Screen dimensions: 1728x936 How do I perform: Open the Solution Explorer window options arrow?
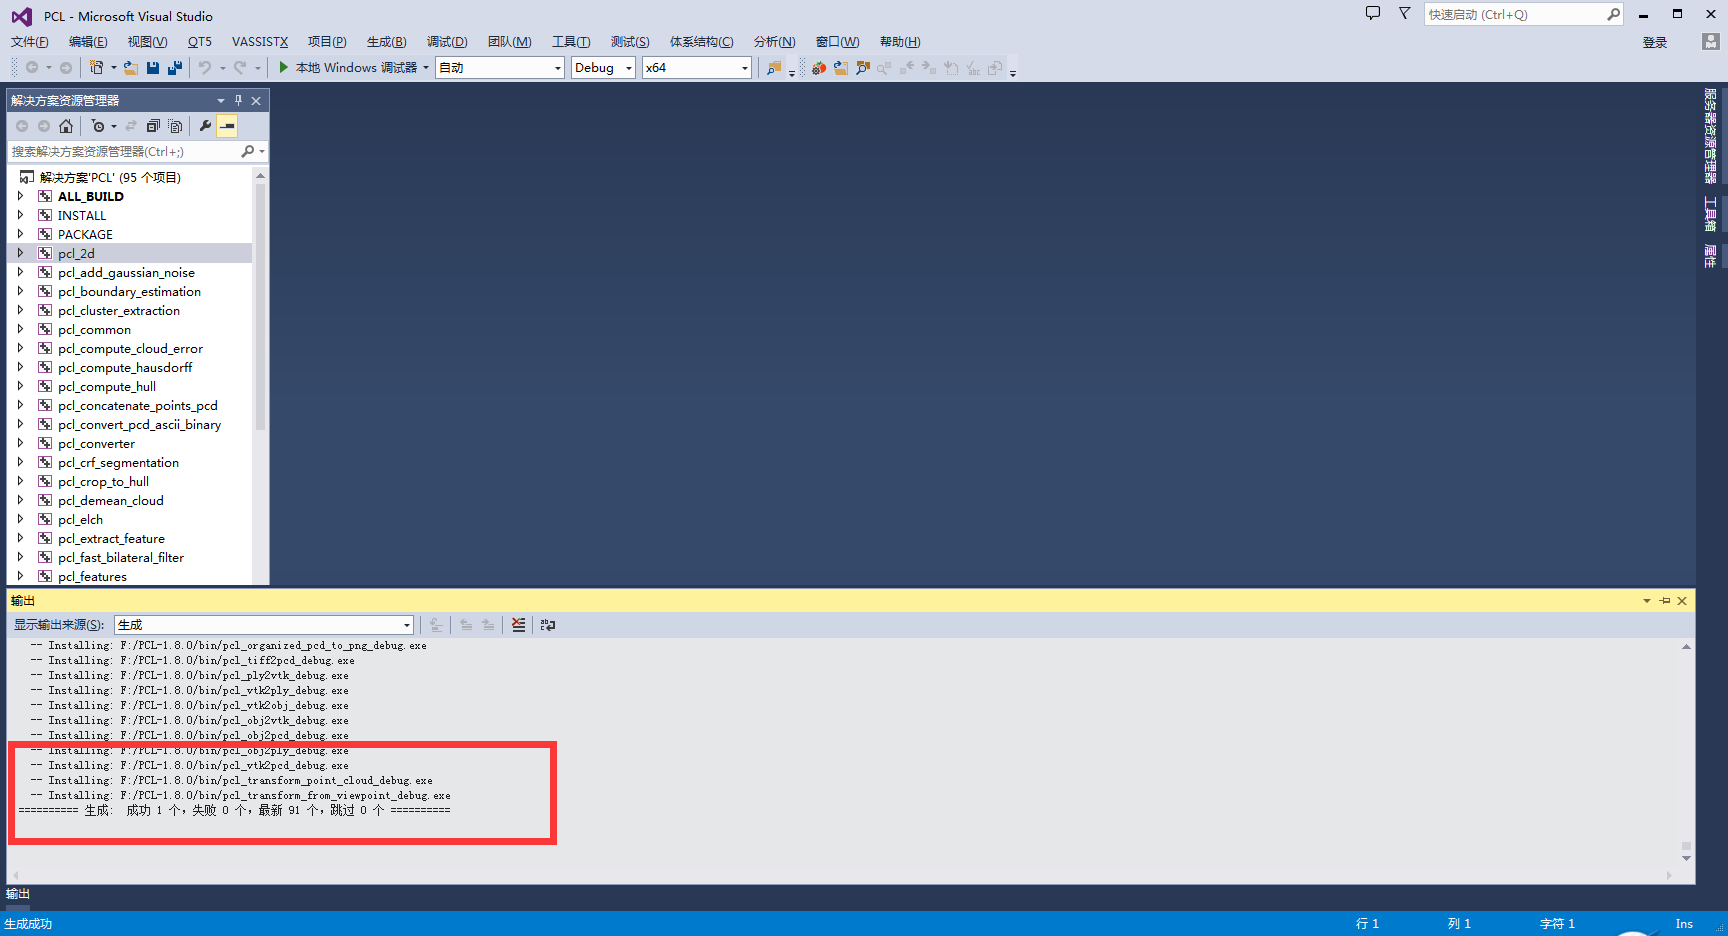(x=221, y=101)
